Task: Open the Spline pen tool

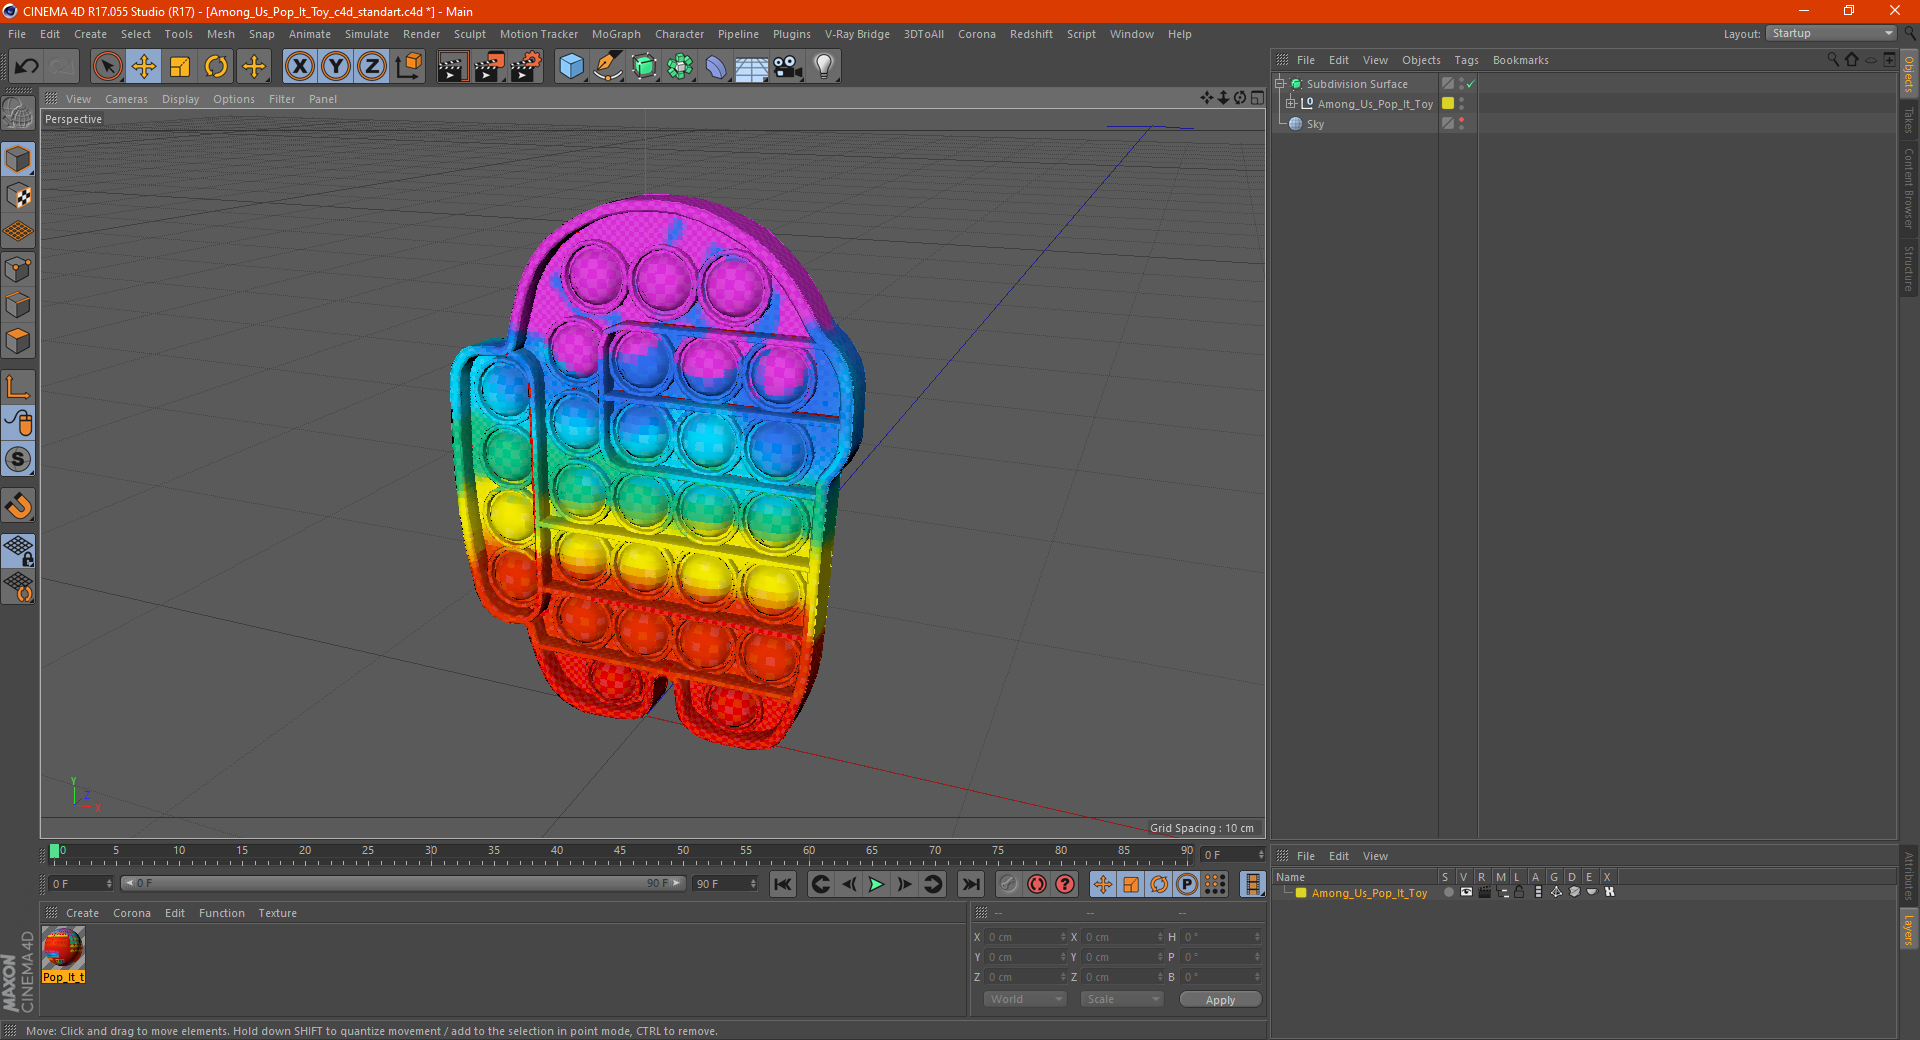Action: coord(607,67)
